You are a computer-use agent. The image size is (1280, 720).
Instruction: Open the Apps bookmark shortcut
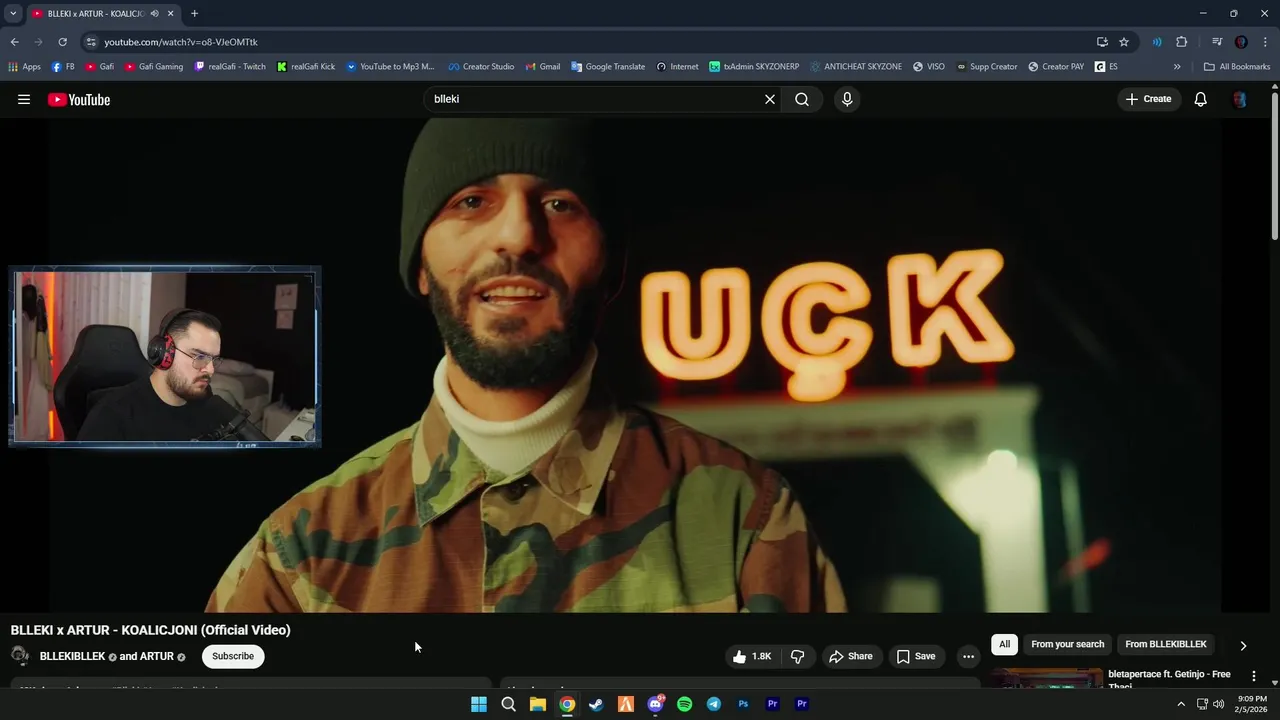point(25,67)
